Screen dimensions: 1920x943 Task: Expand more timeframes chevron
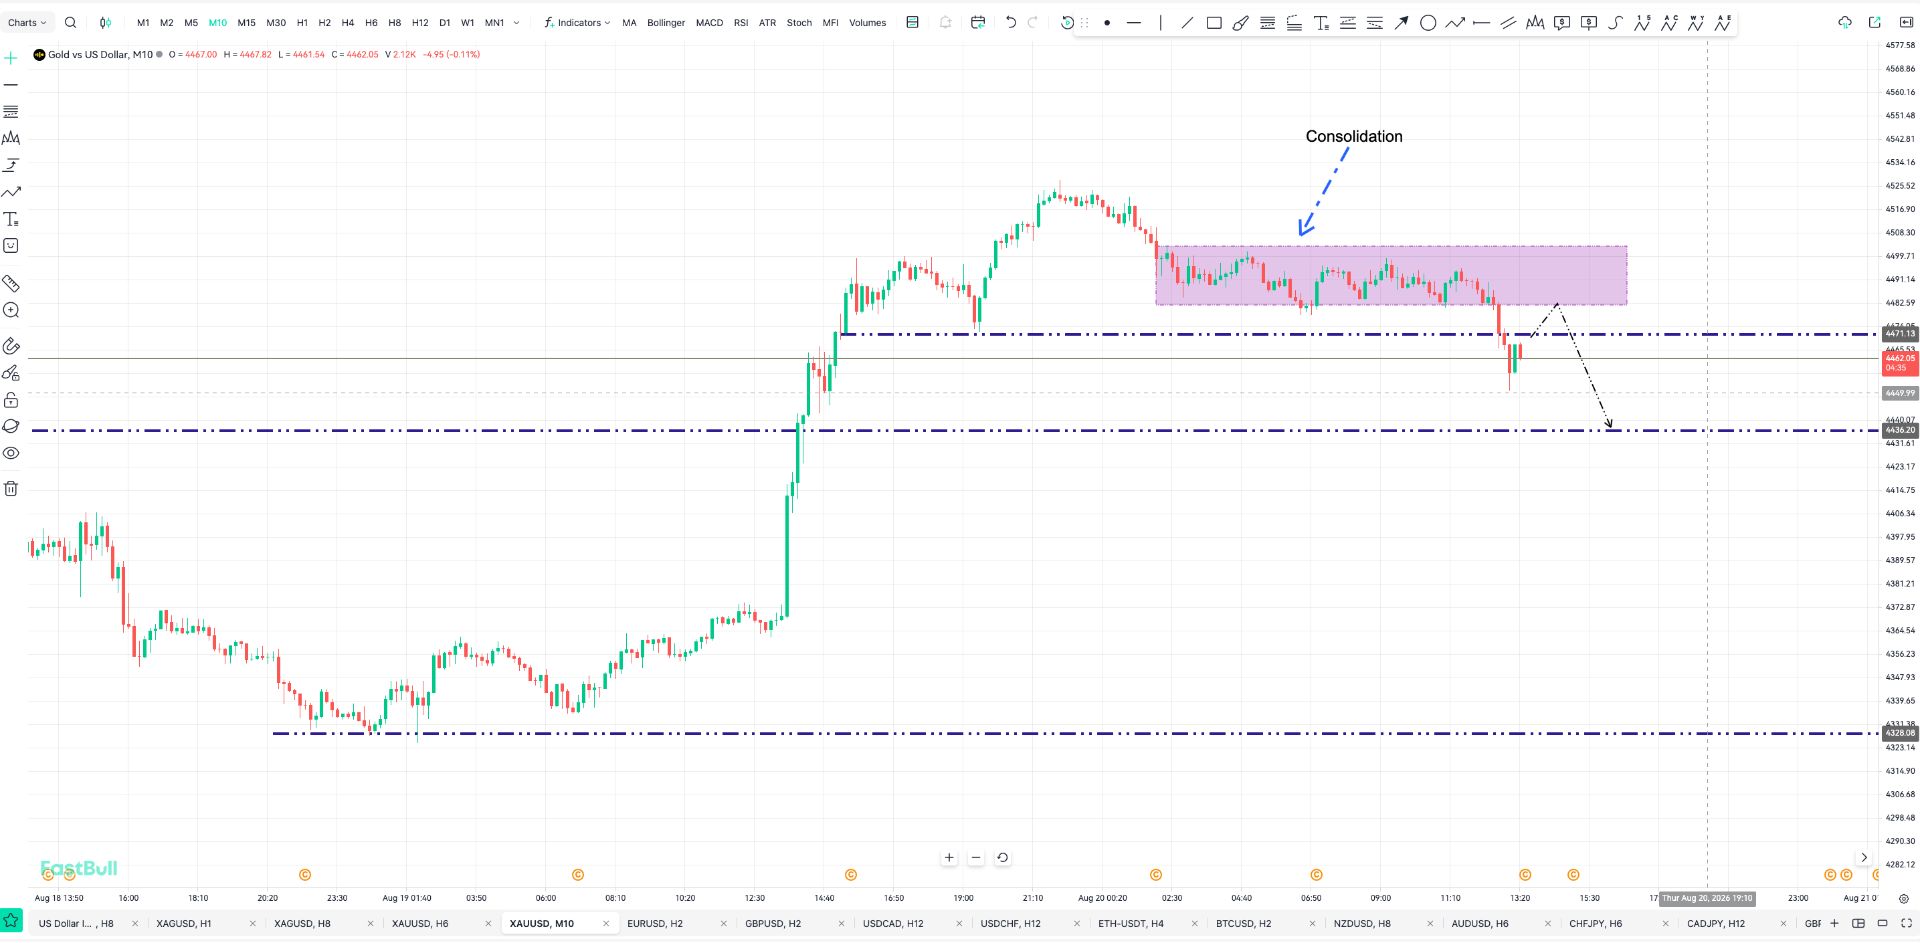(516, 22)
